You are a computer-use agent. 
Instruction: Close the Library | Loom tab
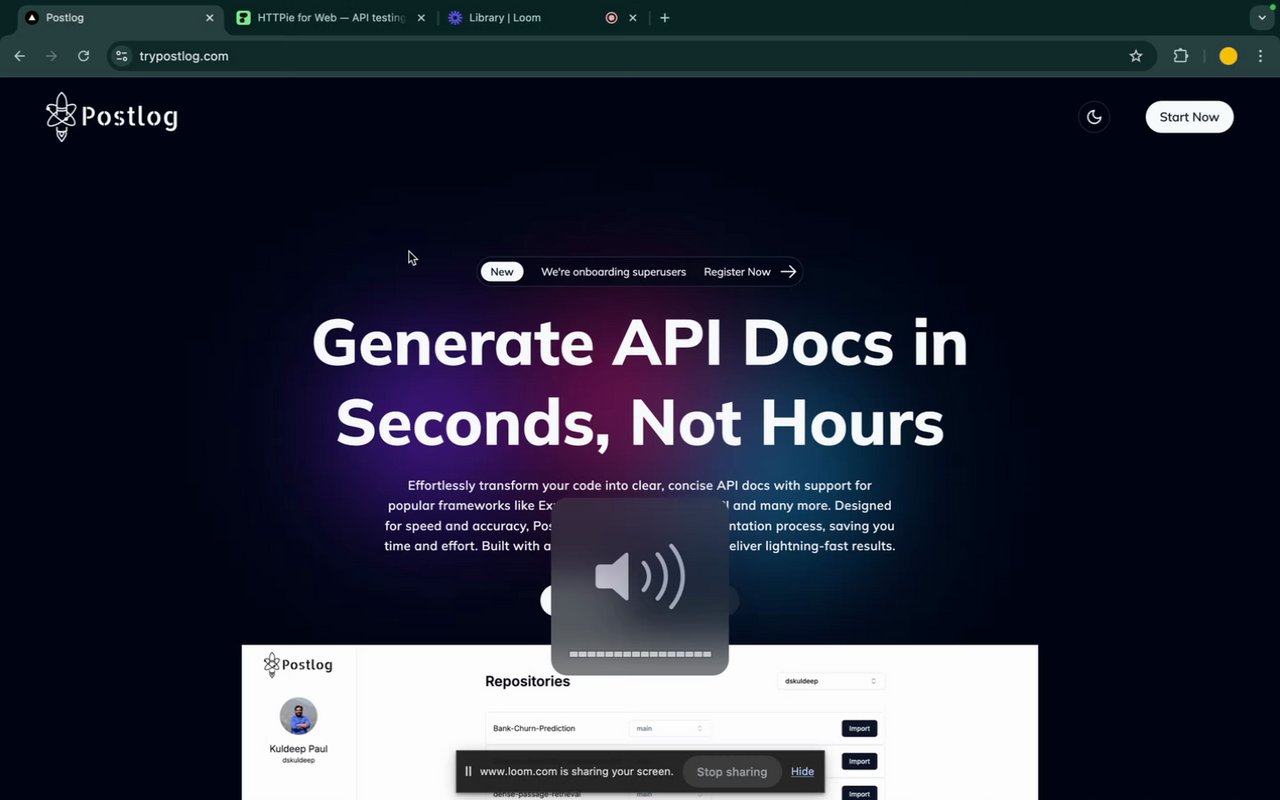[x=633, y=18]
